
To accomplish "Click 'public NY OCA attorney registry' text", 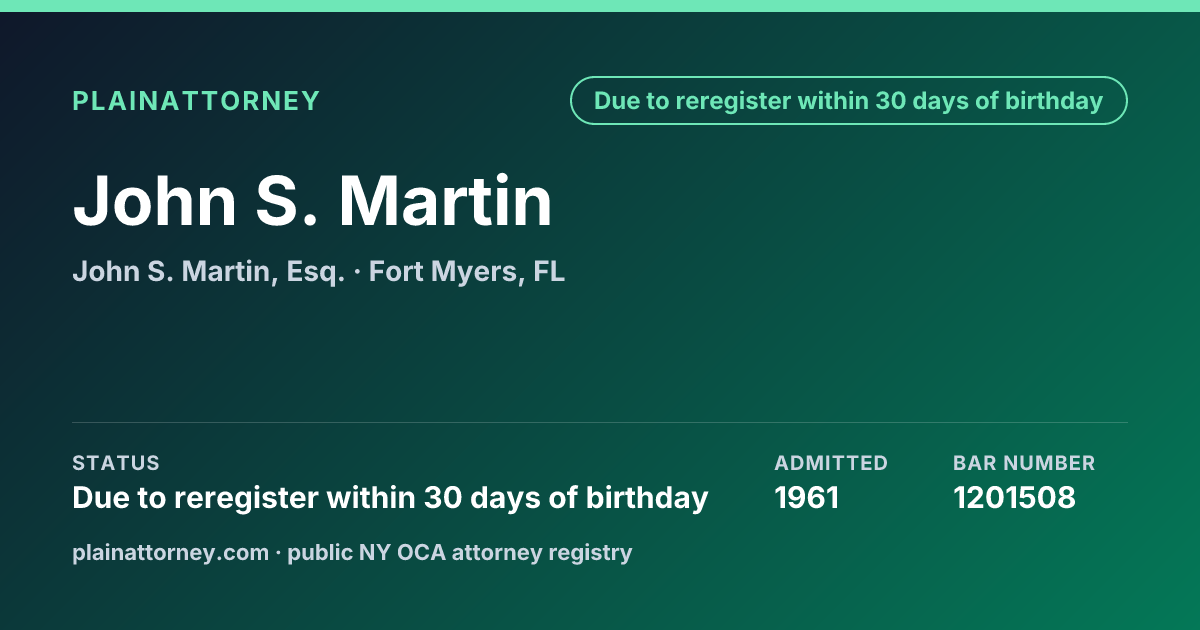I will (x=460, y=552).
